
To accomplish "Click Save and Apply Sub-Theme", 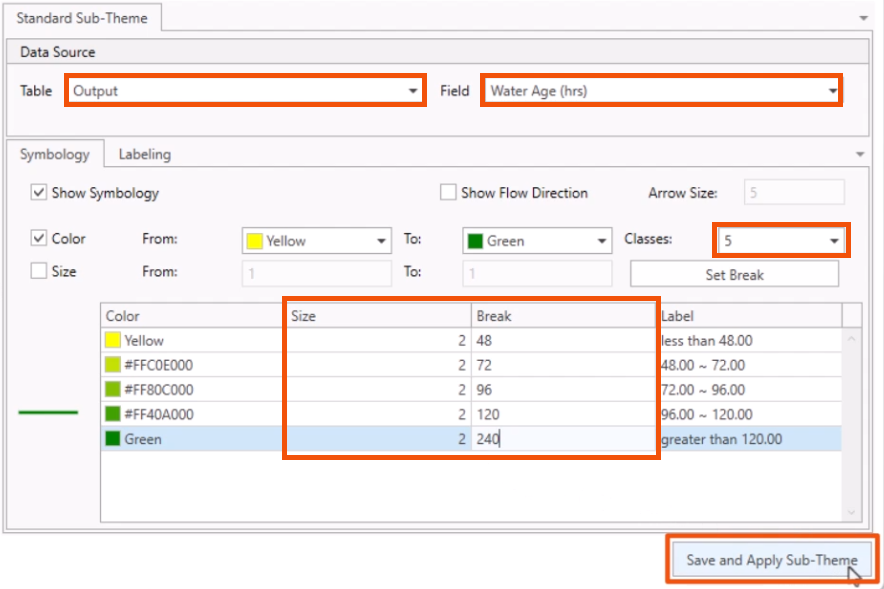I will coord(771,559).
